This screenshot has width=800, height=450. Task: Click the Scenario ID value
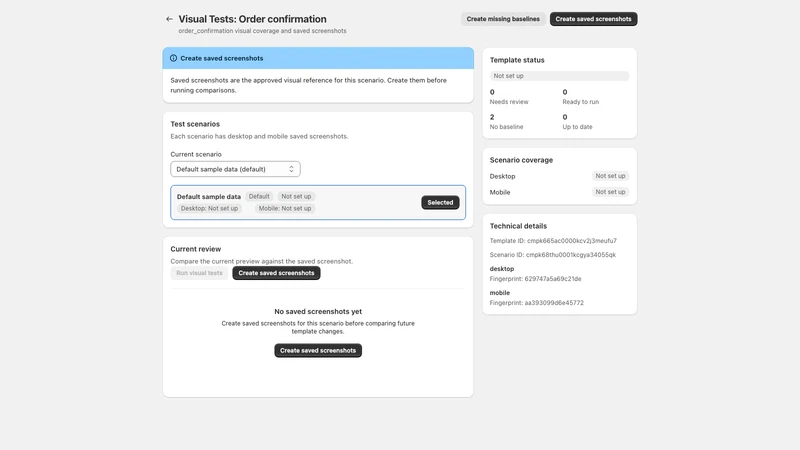(x=571, y=255)
